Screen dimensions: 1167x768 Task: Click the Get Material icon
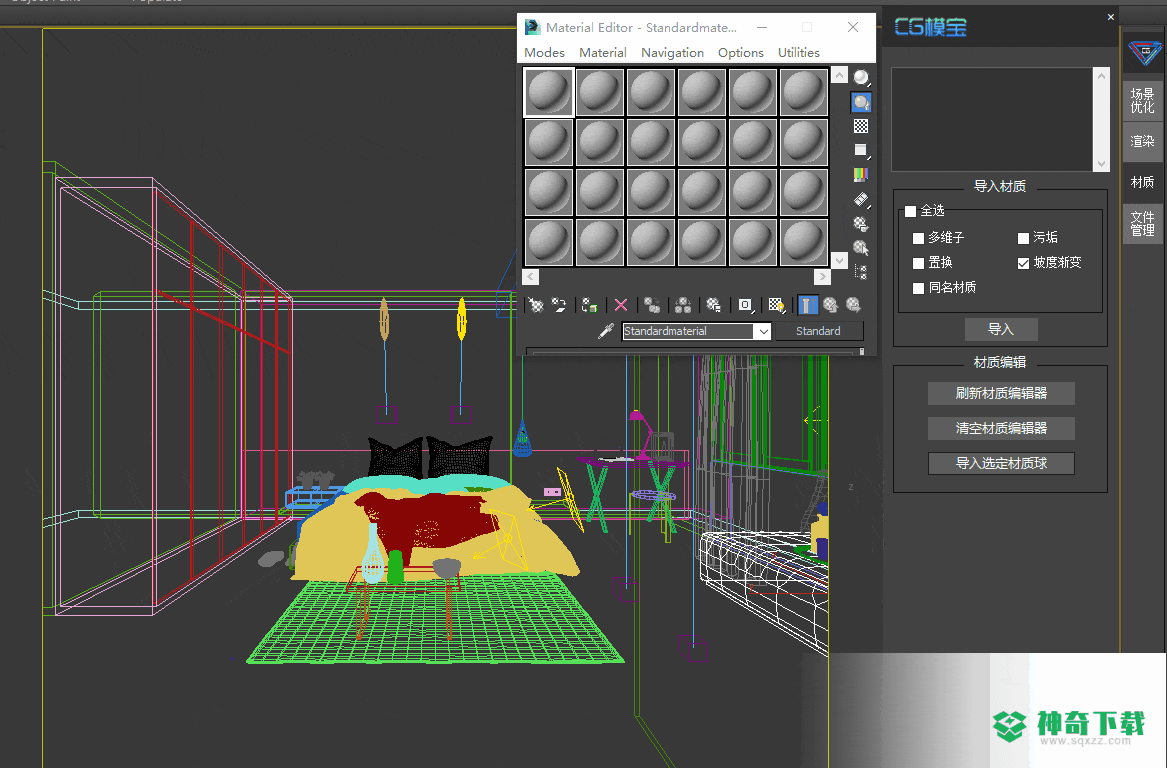[536, 305]
